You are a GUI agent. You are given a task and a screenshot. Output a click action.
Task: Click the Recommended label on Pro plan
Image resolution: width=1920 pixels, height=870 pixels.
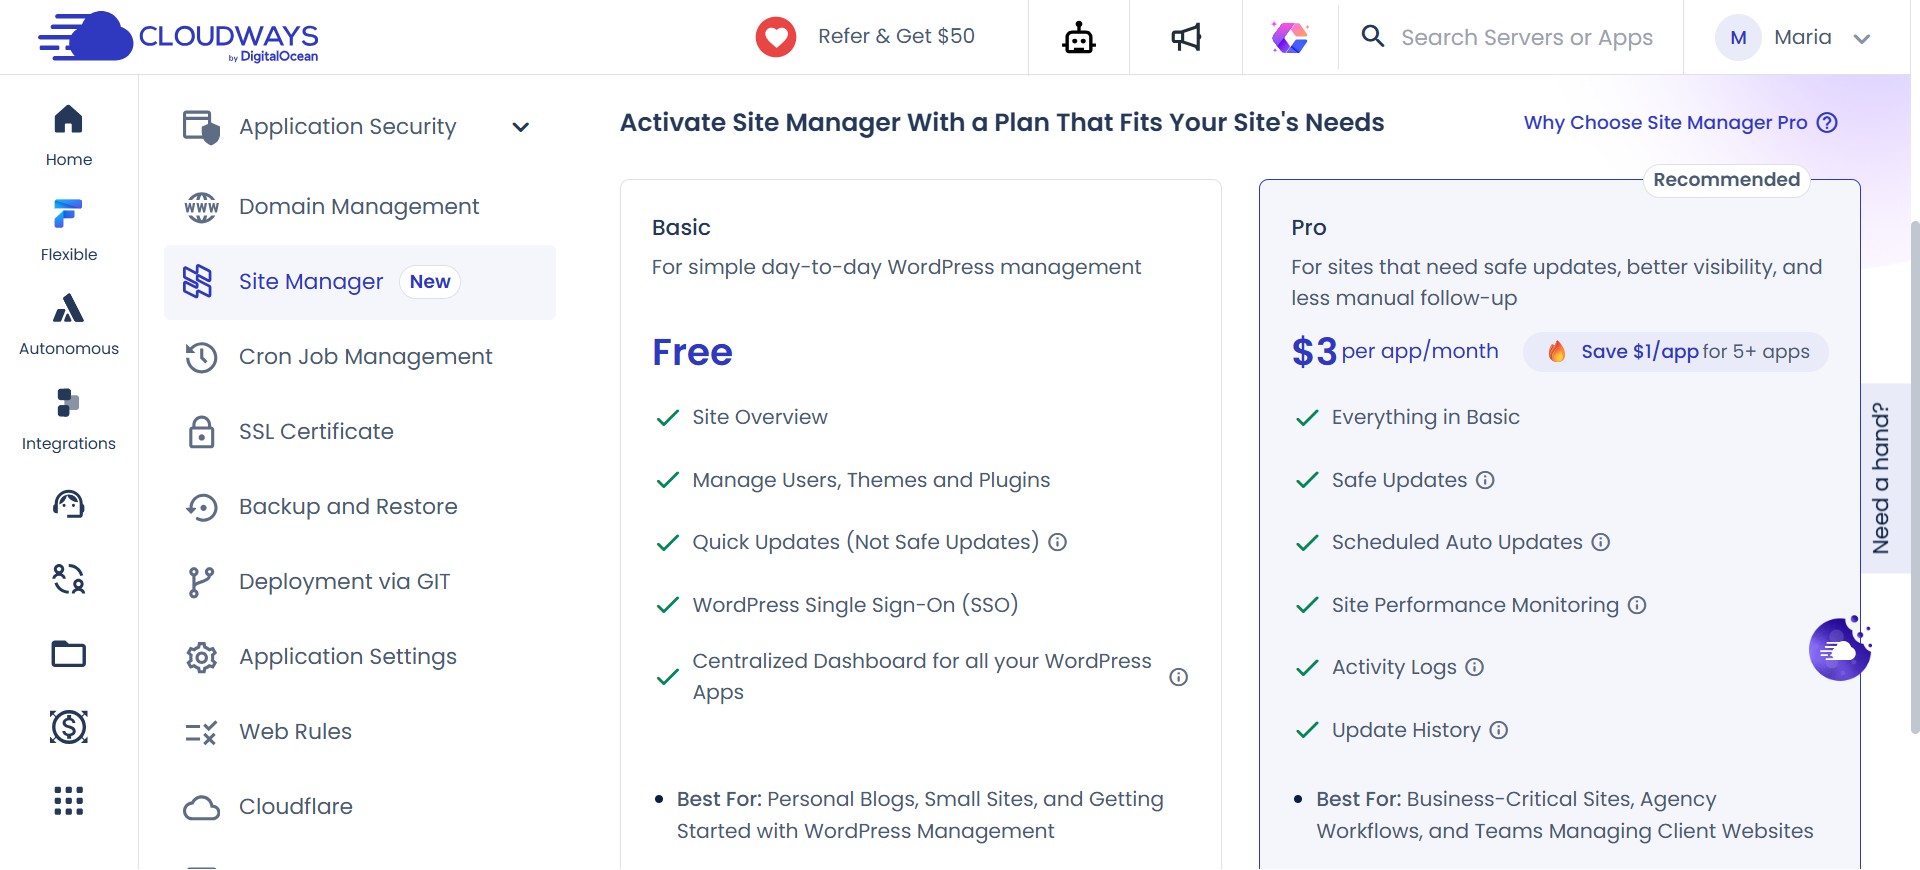coord(1727,180)
